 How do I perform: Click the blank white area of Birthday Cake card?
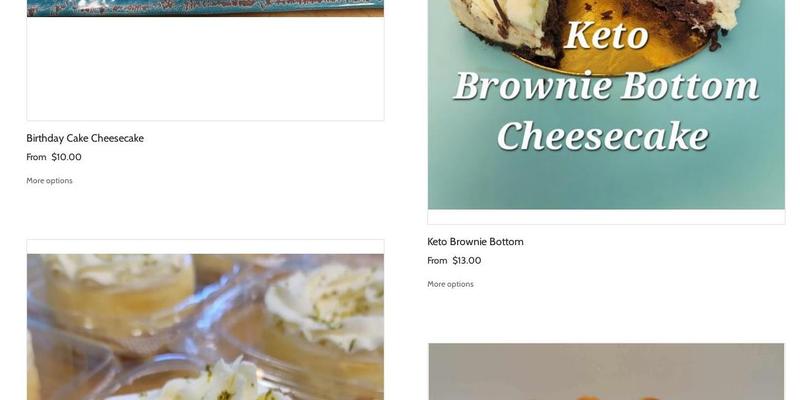point(205,69)
